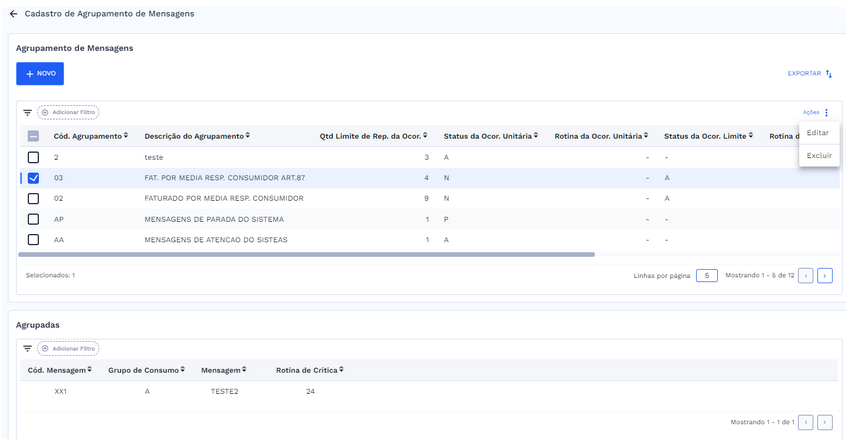
Task: Sort Agrupadas by Grupo de Consumo
Action: click(183, 370)
